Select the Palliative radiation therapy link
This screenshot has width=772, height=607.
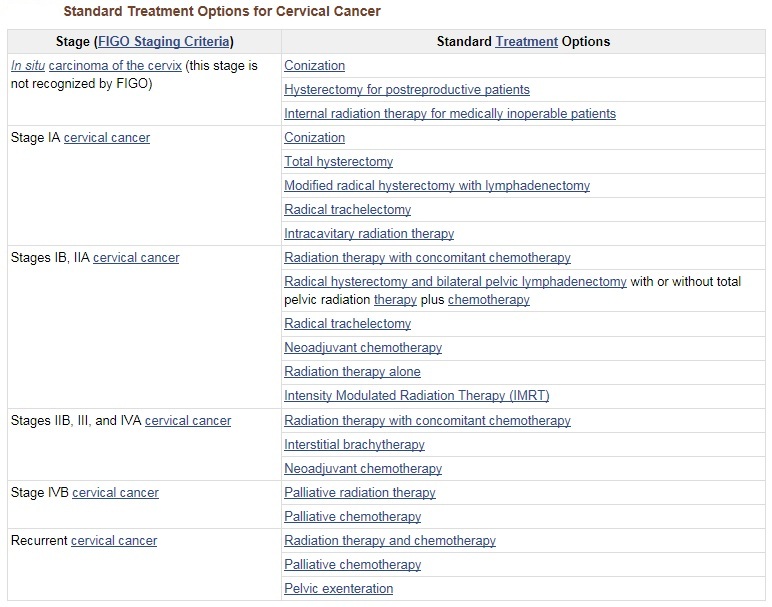(360, 492)
